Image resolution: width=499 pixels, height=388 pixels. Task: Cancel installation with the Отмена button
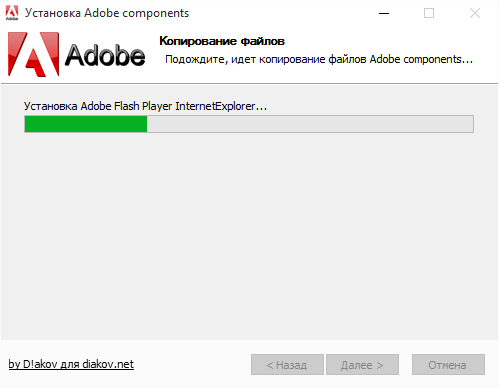pyautogui.click(x=448, y=365)
